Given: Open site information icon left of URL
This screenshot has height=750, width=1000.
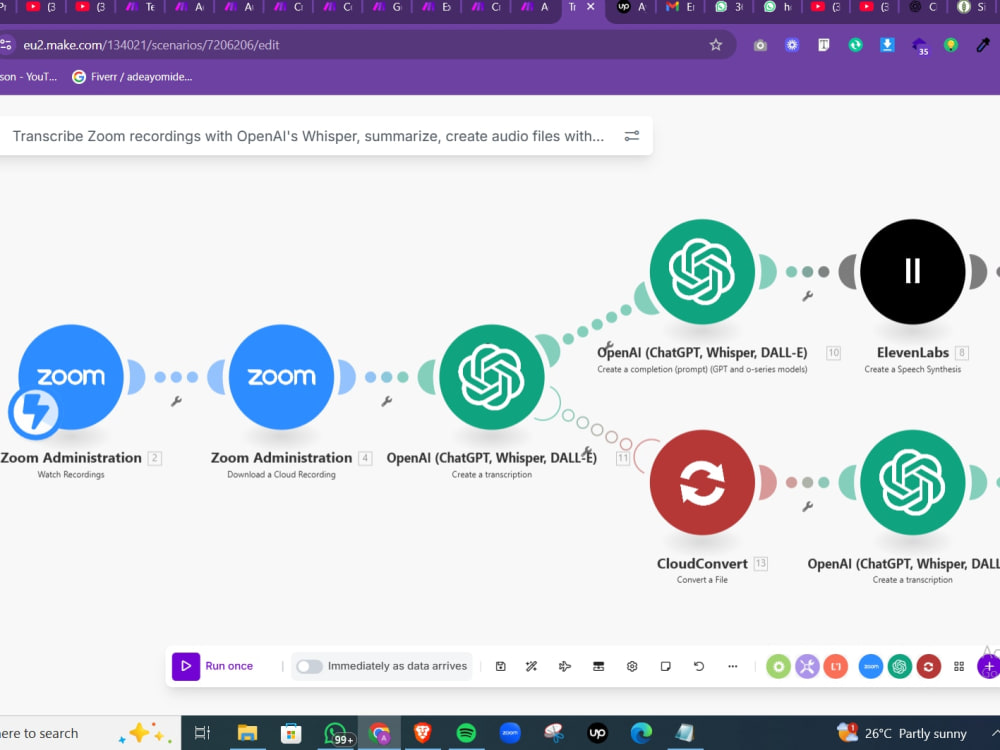Looking at the screenshot, I should click(6, 45).
